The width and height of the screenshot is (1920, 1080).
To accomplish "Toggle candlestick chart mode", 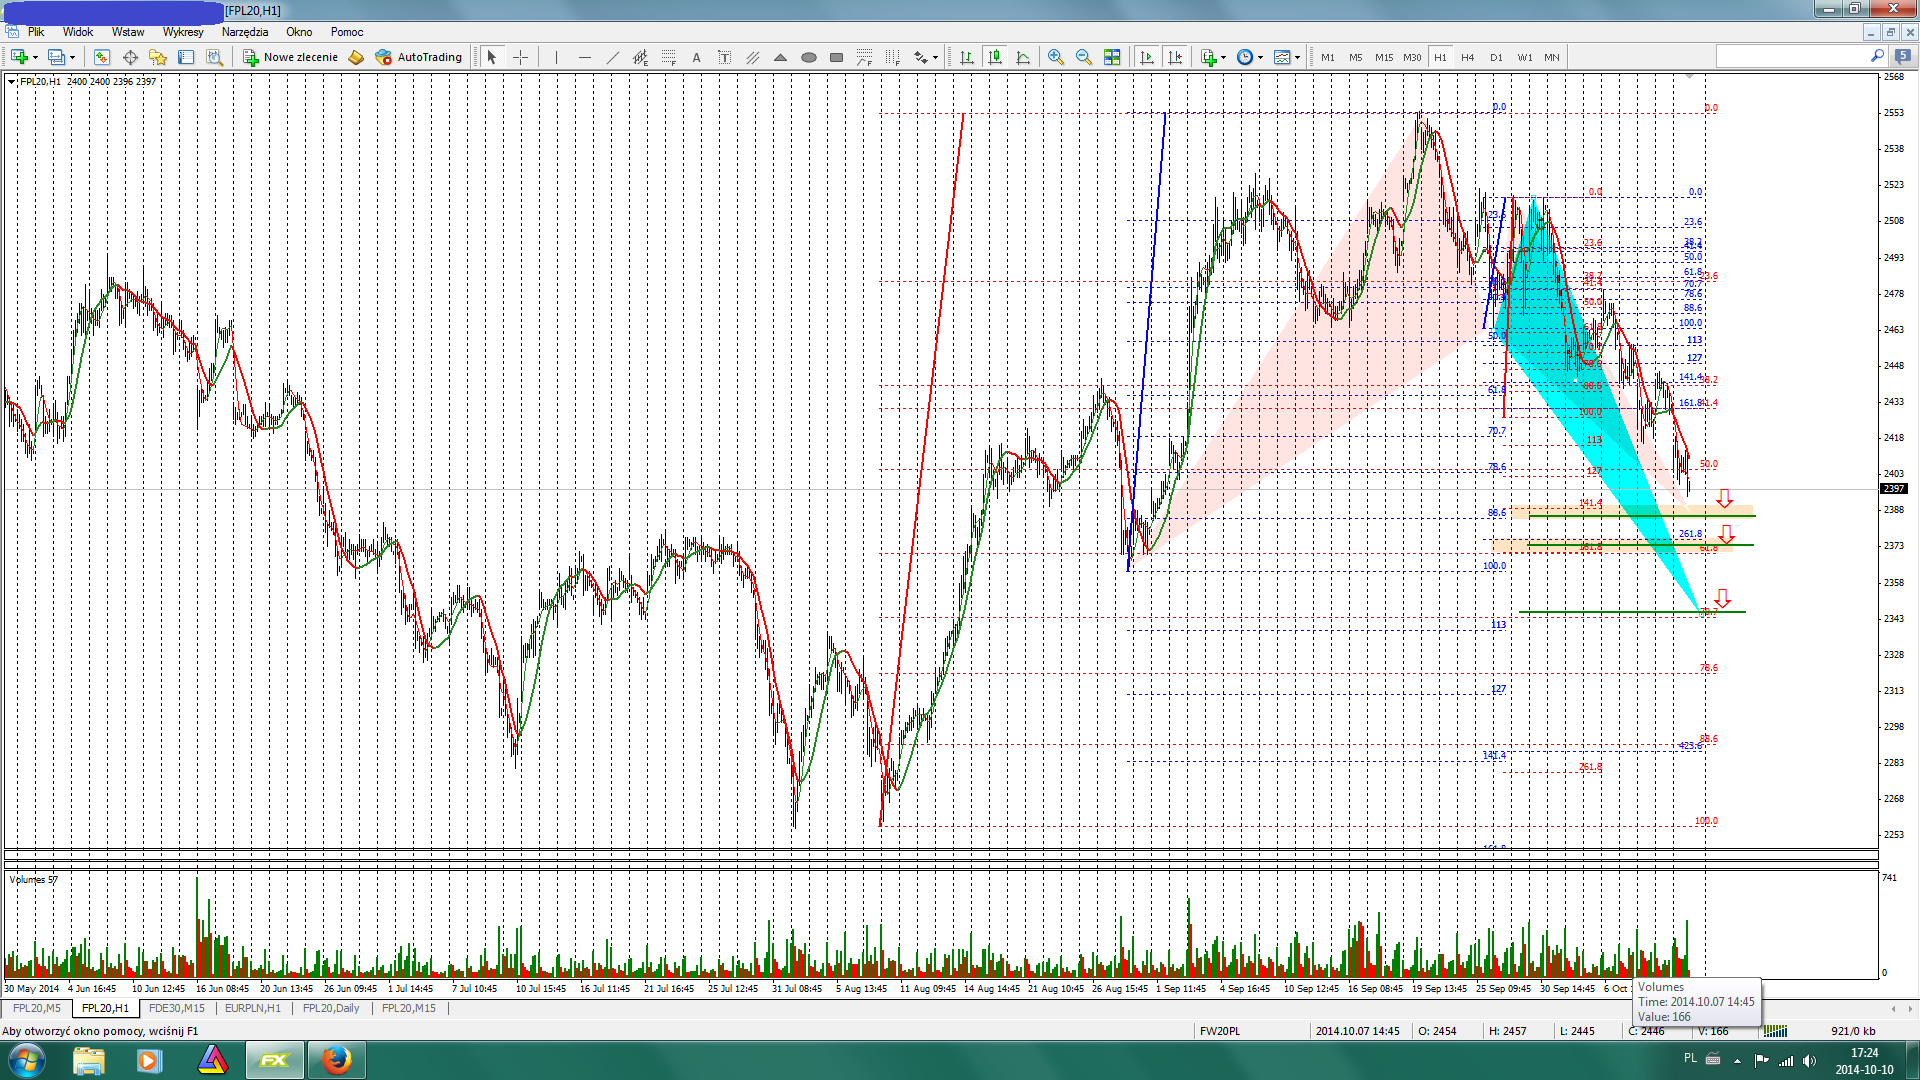I will [994, 57].
